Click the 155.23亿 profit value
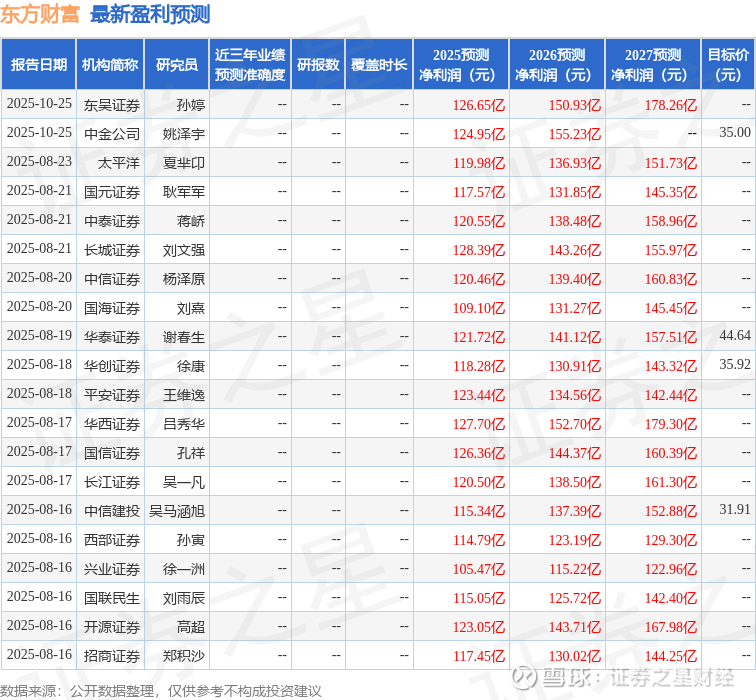The image size is (756, 700). (x=575, y=134)
